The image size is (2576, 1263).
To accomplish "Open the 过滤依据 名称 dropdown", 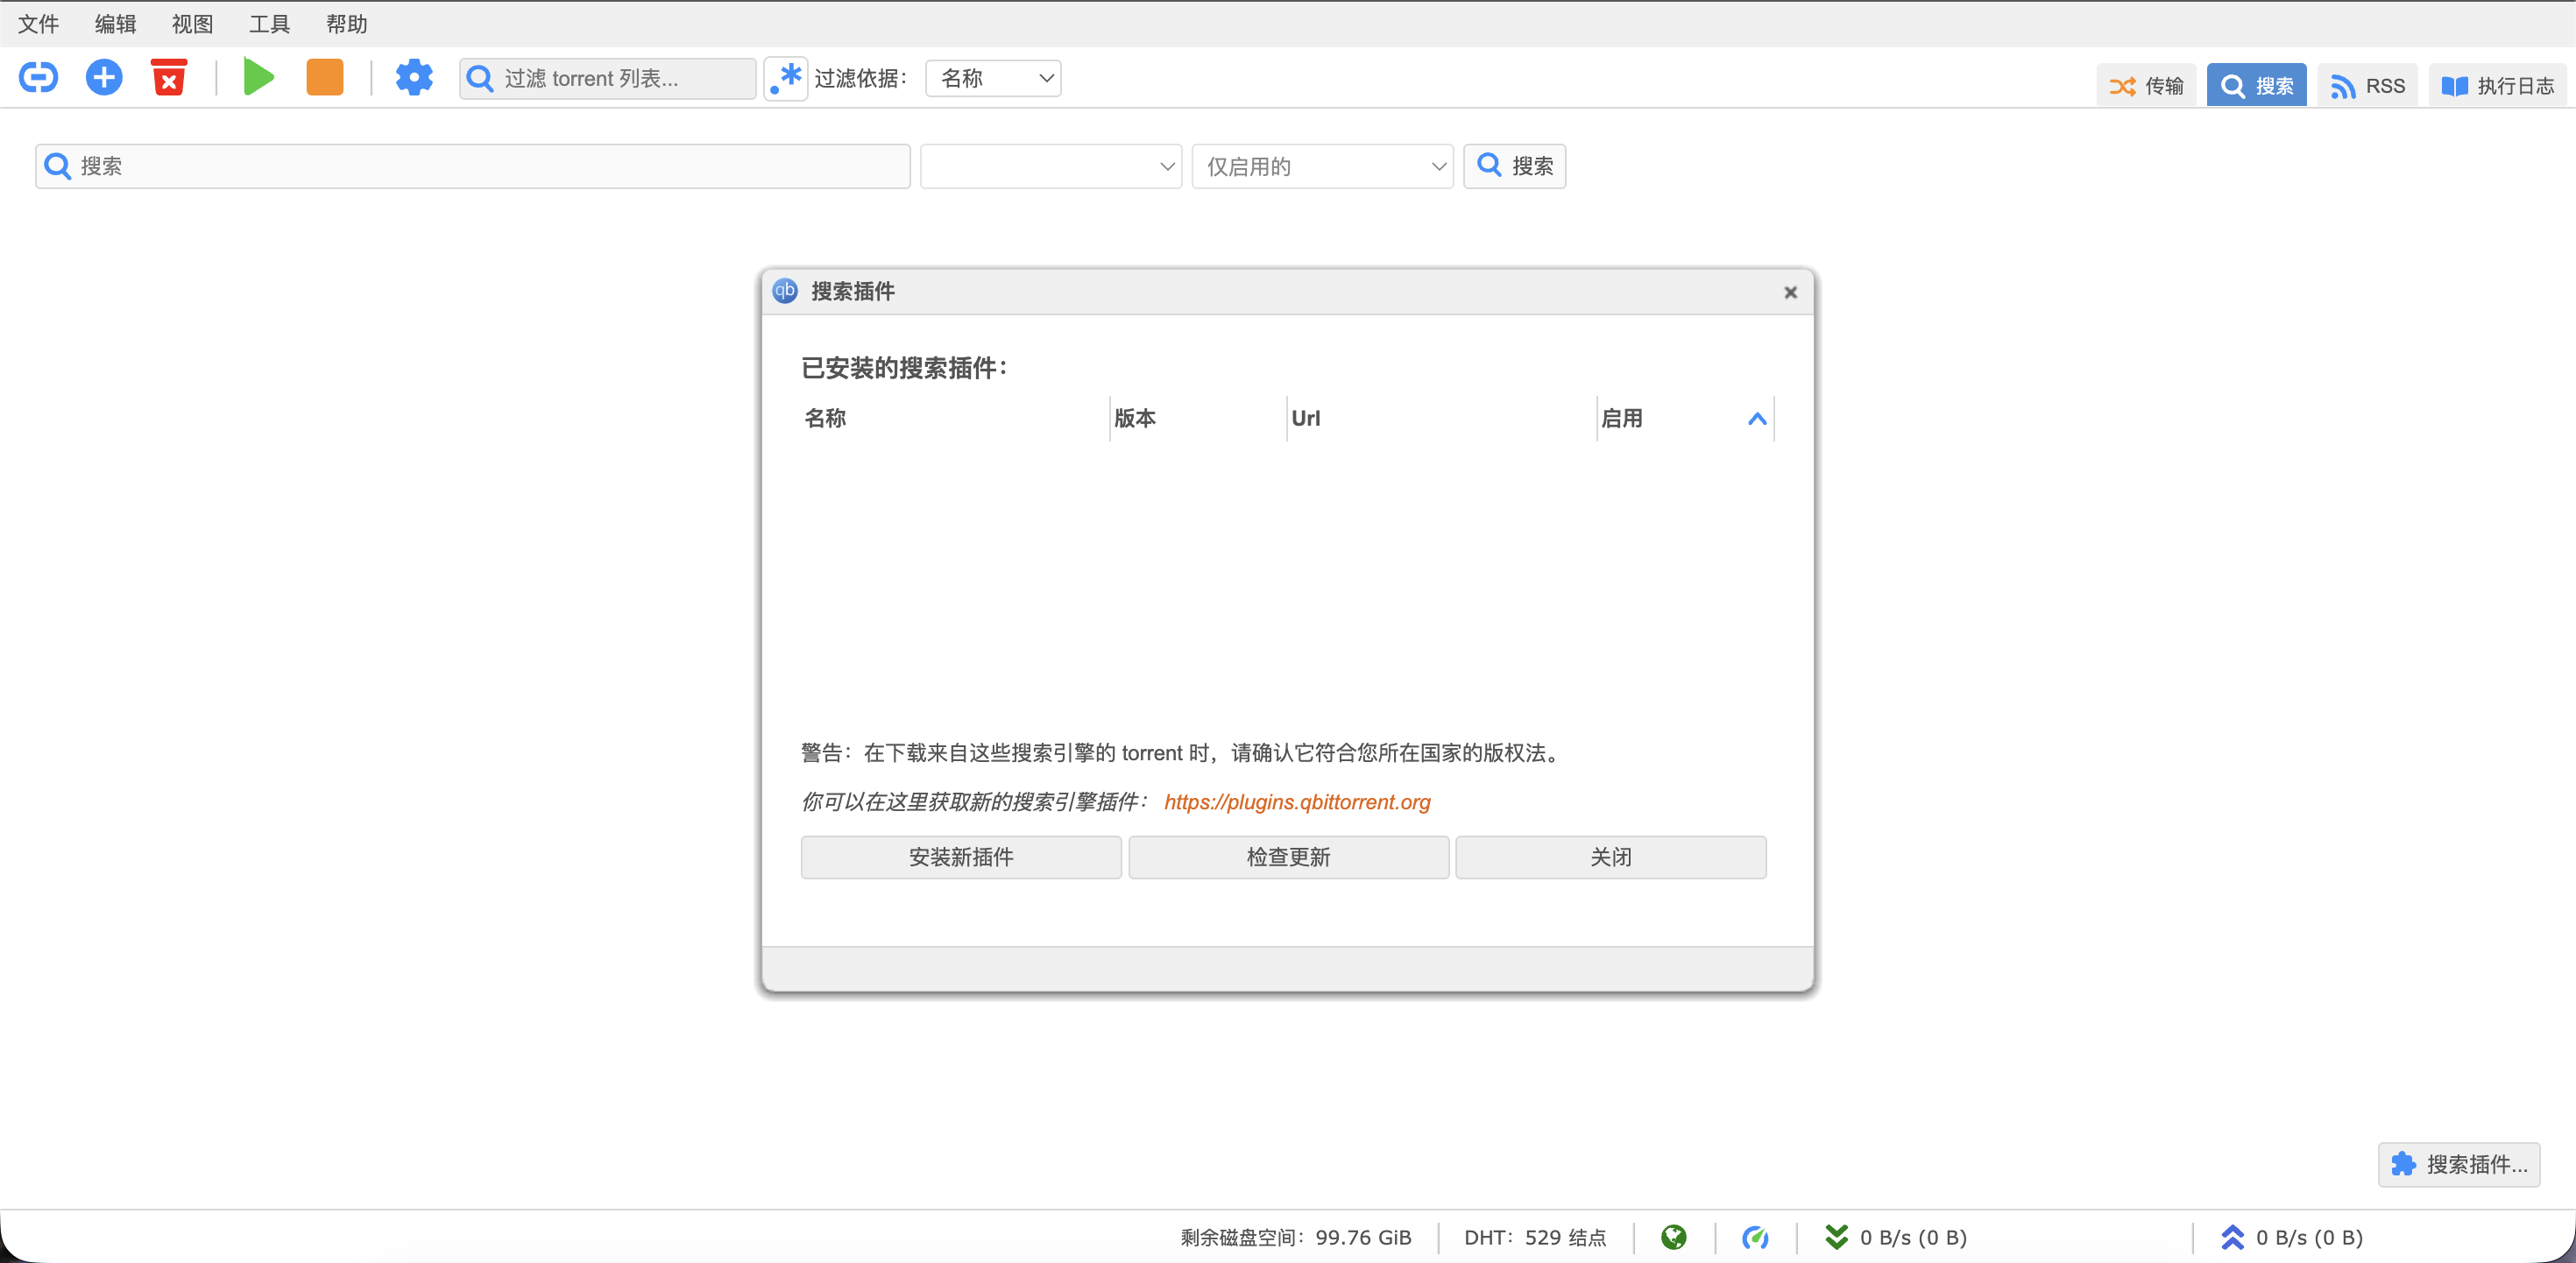I will pyautogui.click(x=992, y=77).
